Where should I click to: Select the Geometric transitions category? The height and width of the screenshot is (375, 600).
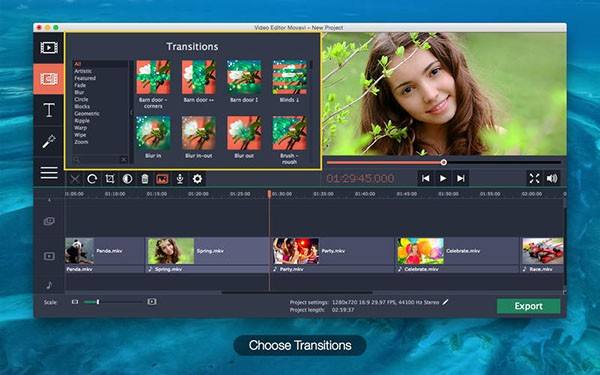(87, 114)
